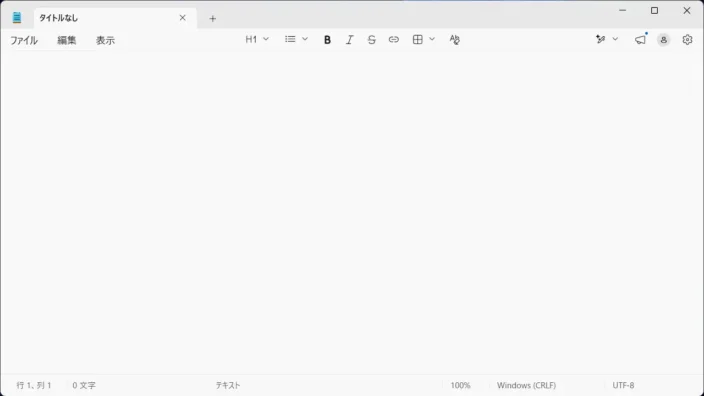Image resolution: width=704 pixels, height=396 pixels.
Task: Open the account profile icon
Action: [x=664, y=40]
